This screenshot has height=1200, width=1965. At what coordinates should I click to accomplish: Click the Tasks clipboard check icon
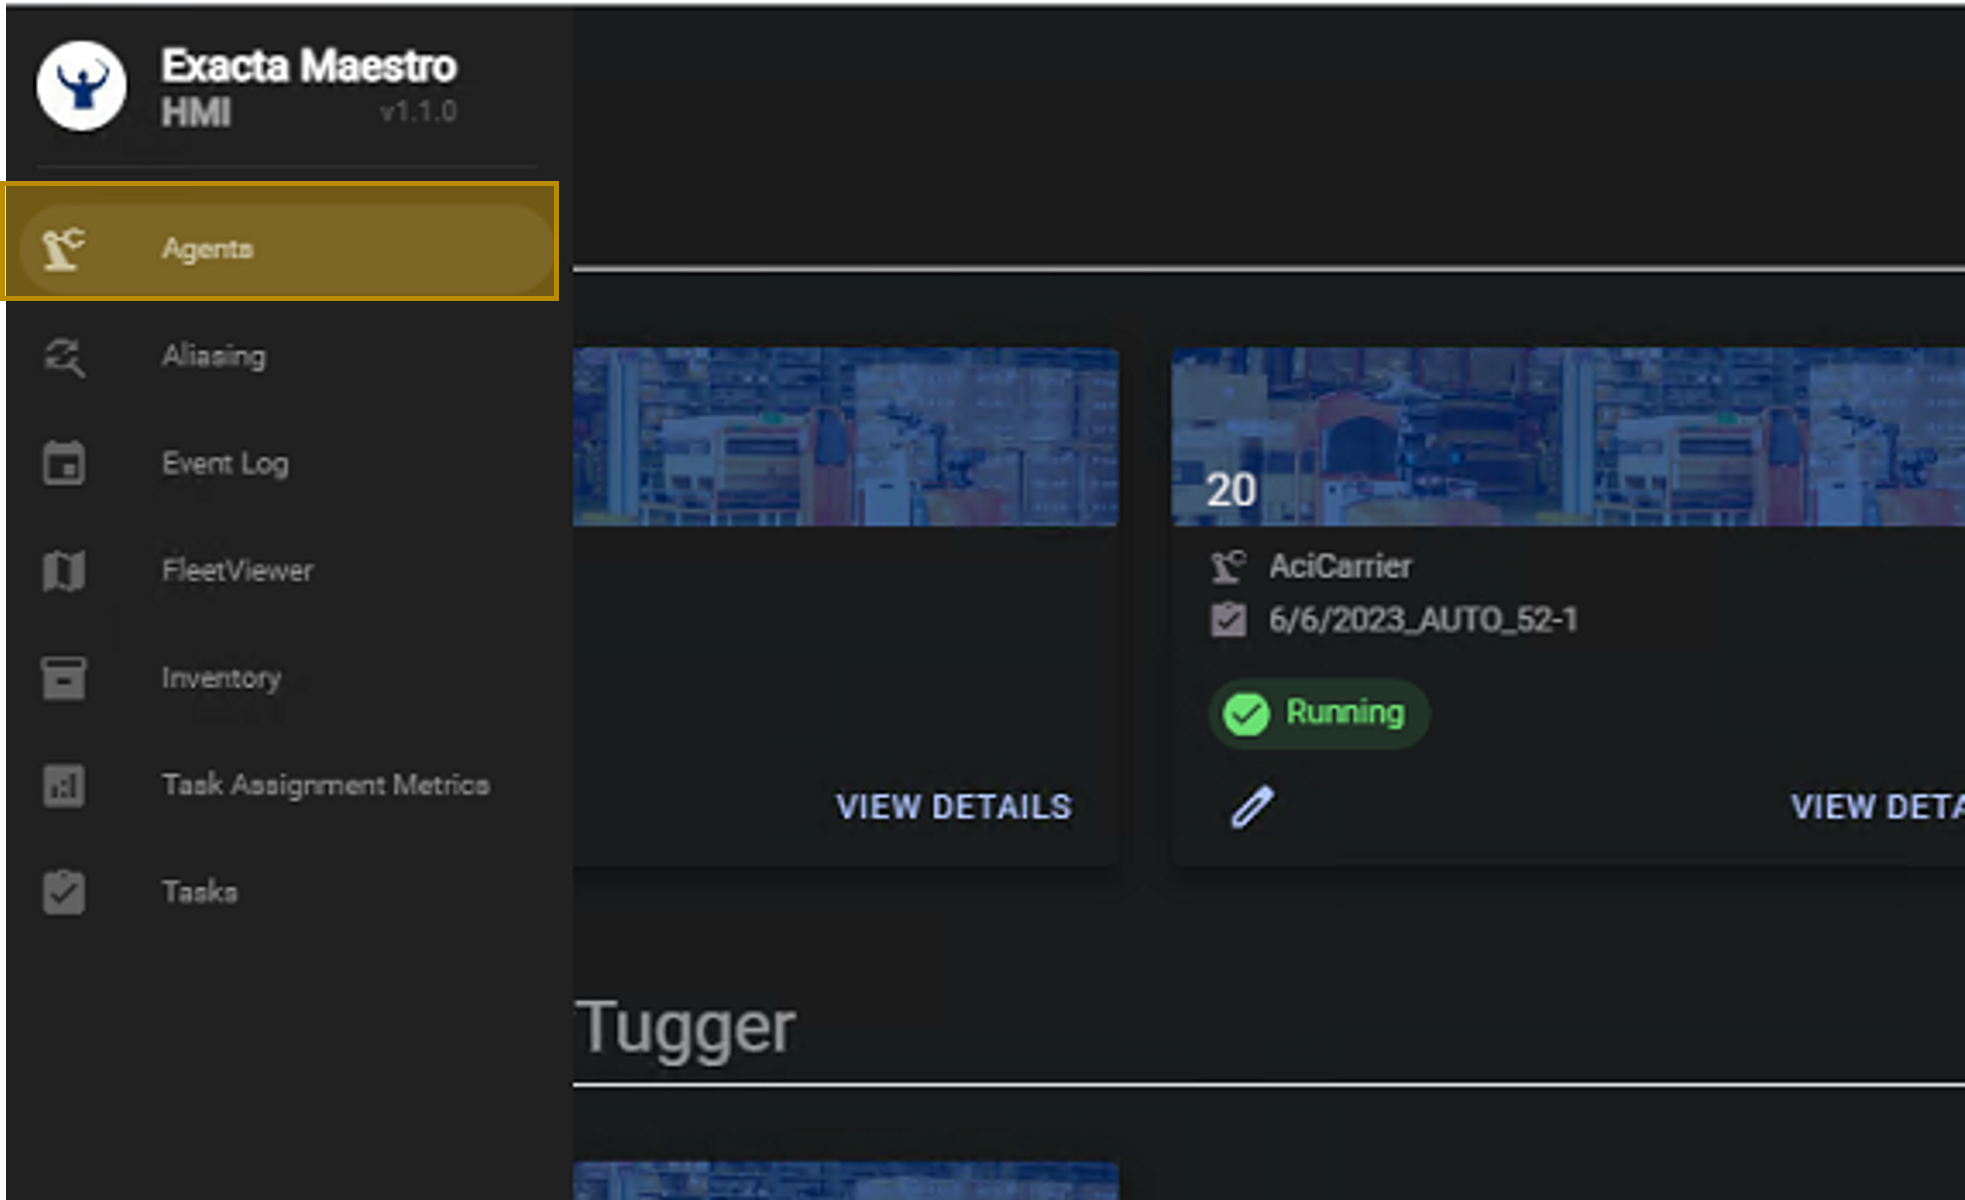pyautogui.click(x=64, y=892)
